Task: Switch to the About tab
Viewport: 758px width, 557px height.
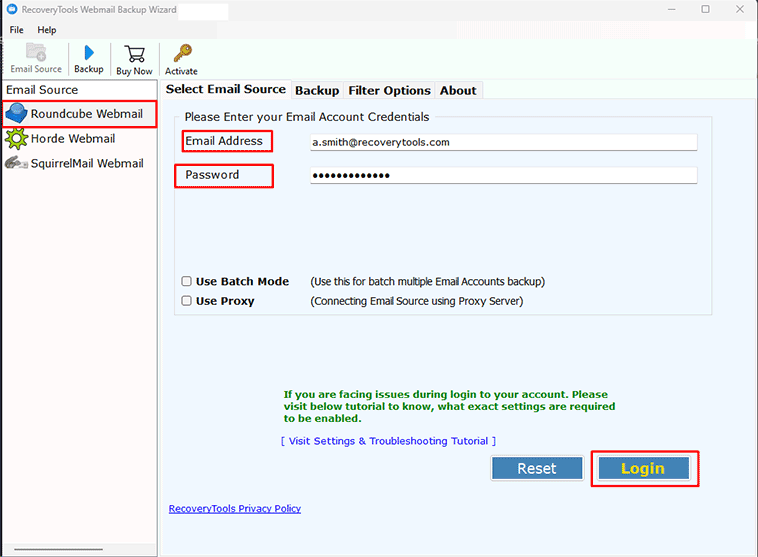Action: click(458, 90)
